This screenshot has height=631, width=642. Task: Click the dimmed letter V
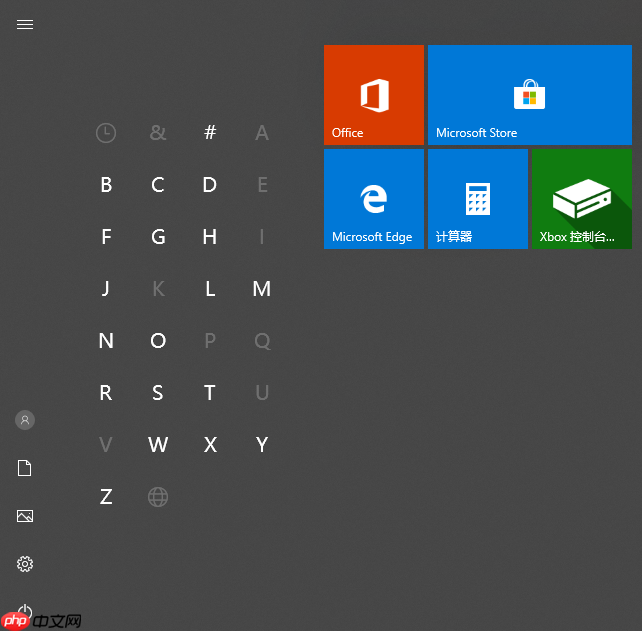pyautogui.click(x=106, y=445)
